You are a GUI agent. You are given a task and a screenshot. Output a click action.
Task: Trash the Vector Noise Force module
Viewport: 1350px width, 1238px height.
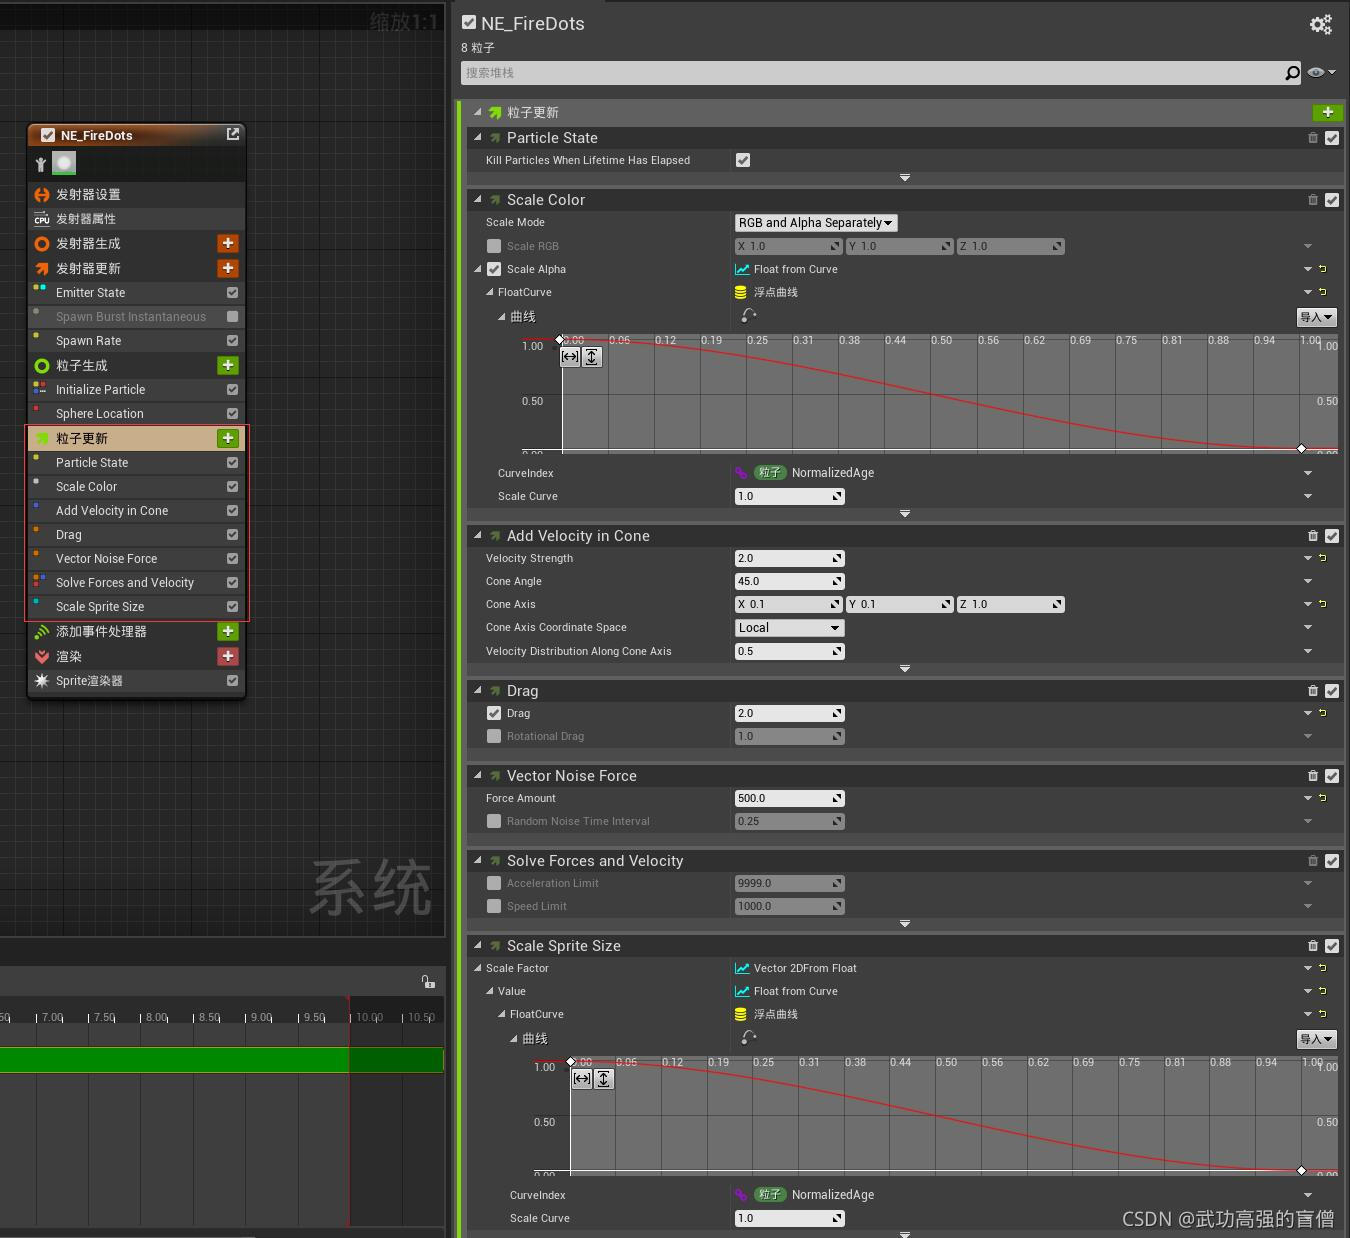point(1313,776)
